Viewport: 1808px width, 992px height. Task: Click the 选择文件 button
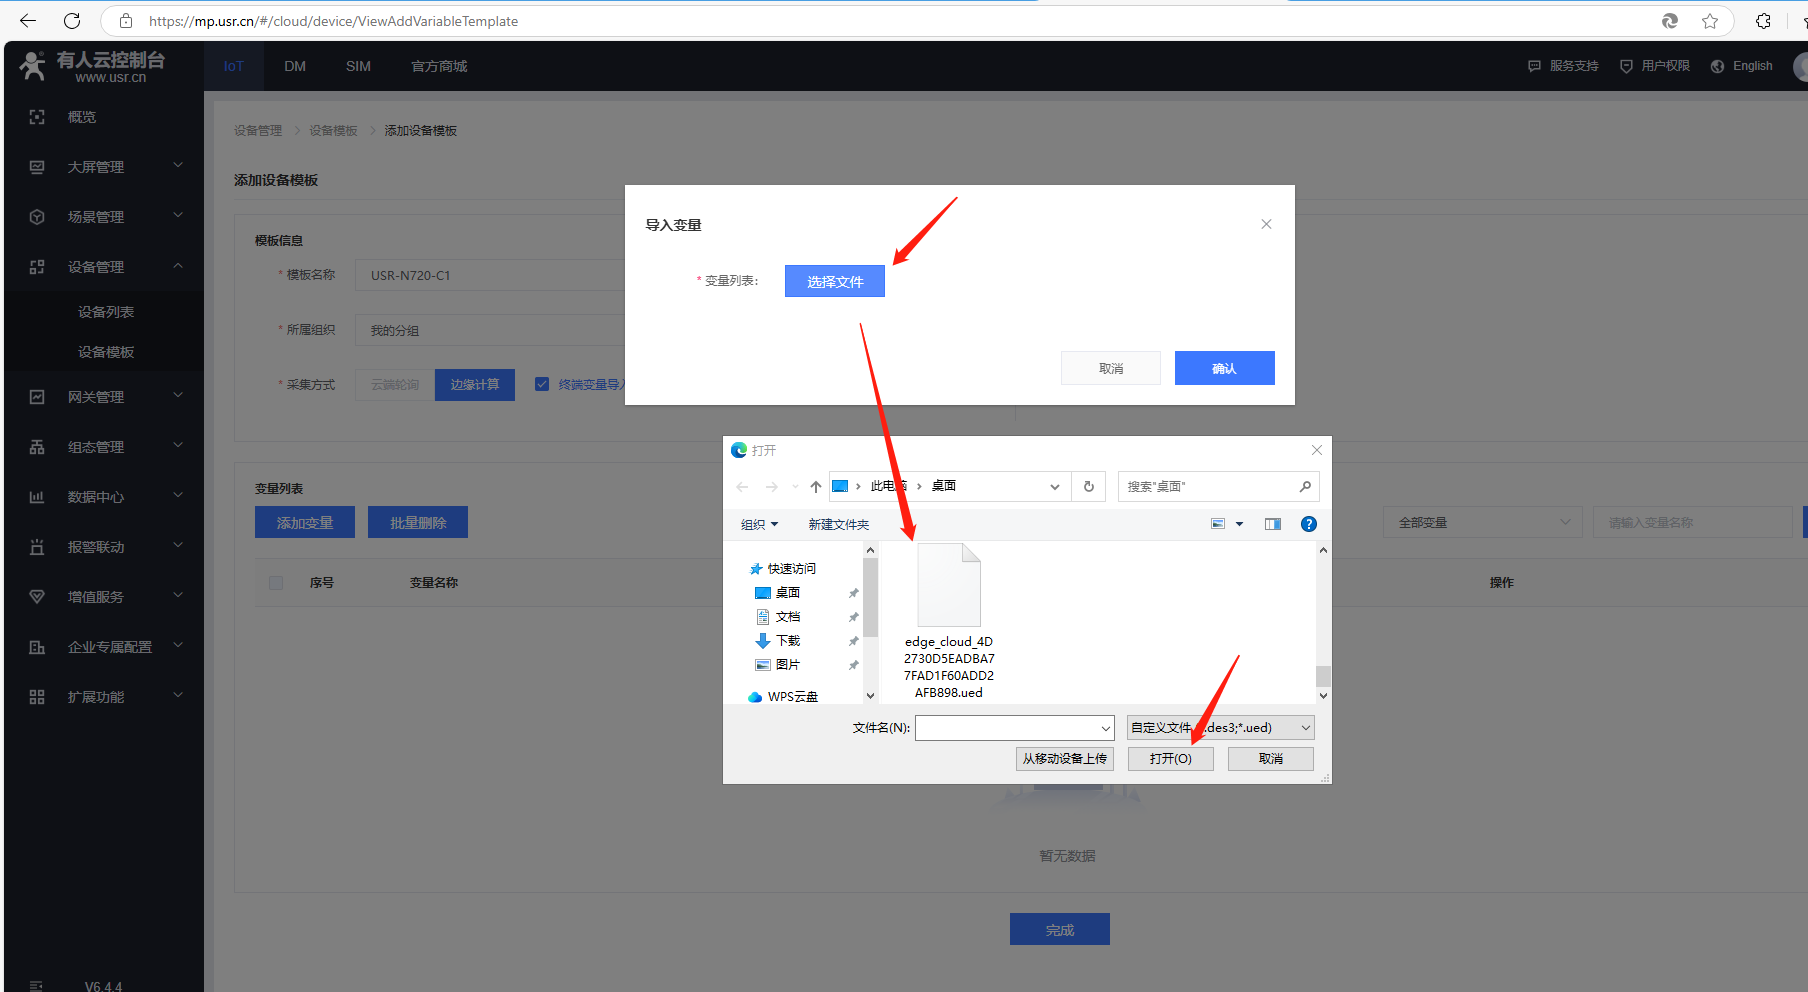[835, 281]
